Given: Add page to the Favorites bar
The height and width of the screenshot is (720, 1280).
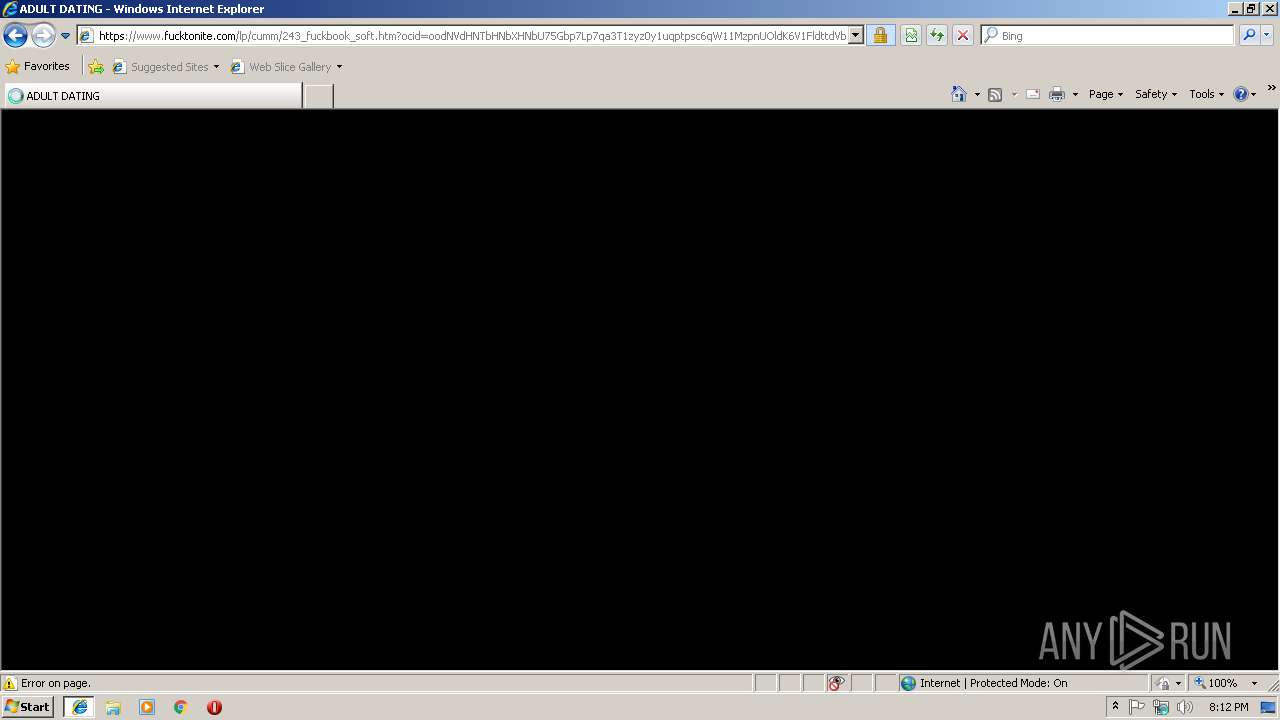Looking at the screenshot, I should [96, 67].
